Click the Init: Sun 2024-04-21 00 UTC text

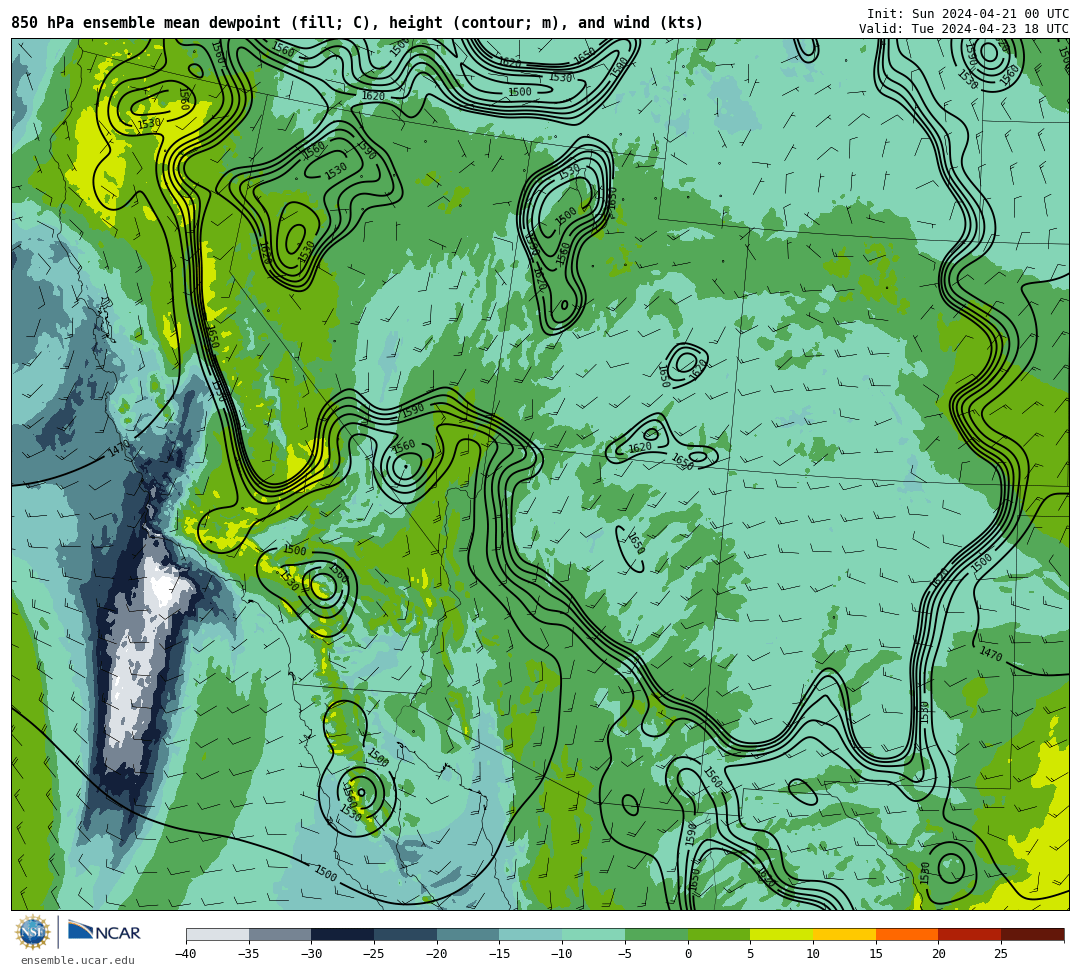click(968, 14)
